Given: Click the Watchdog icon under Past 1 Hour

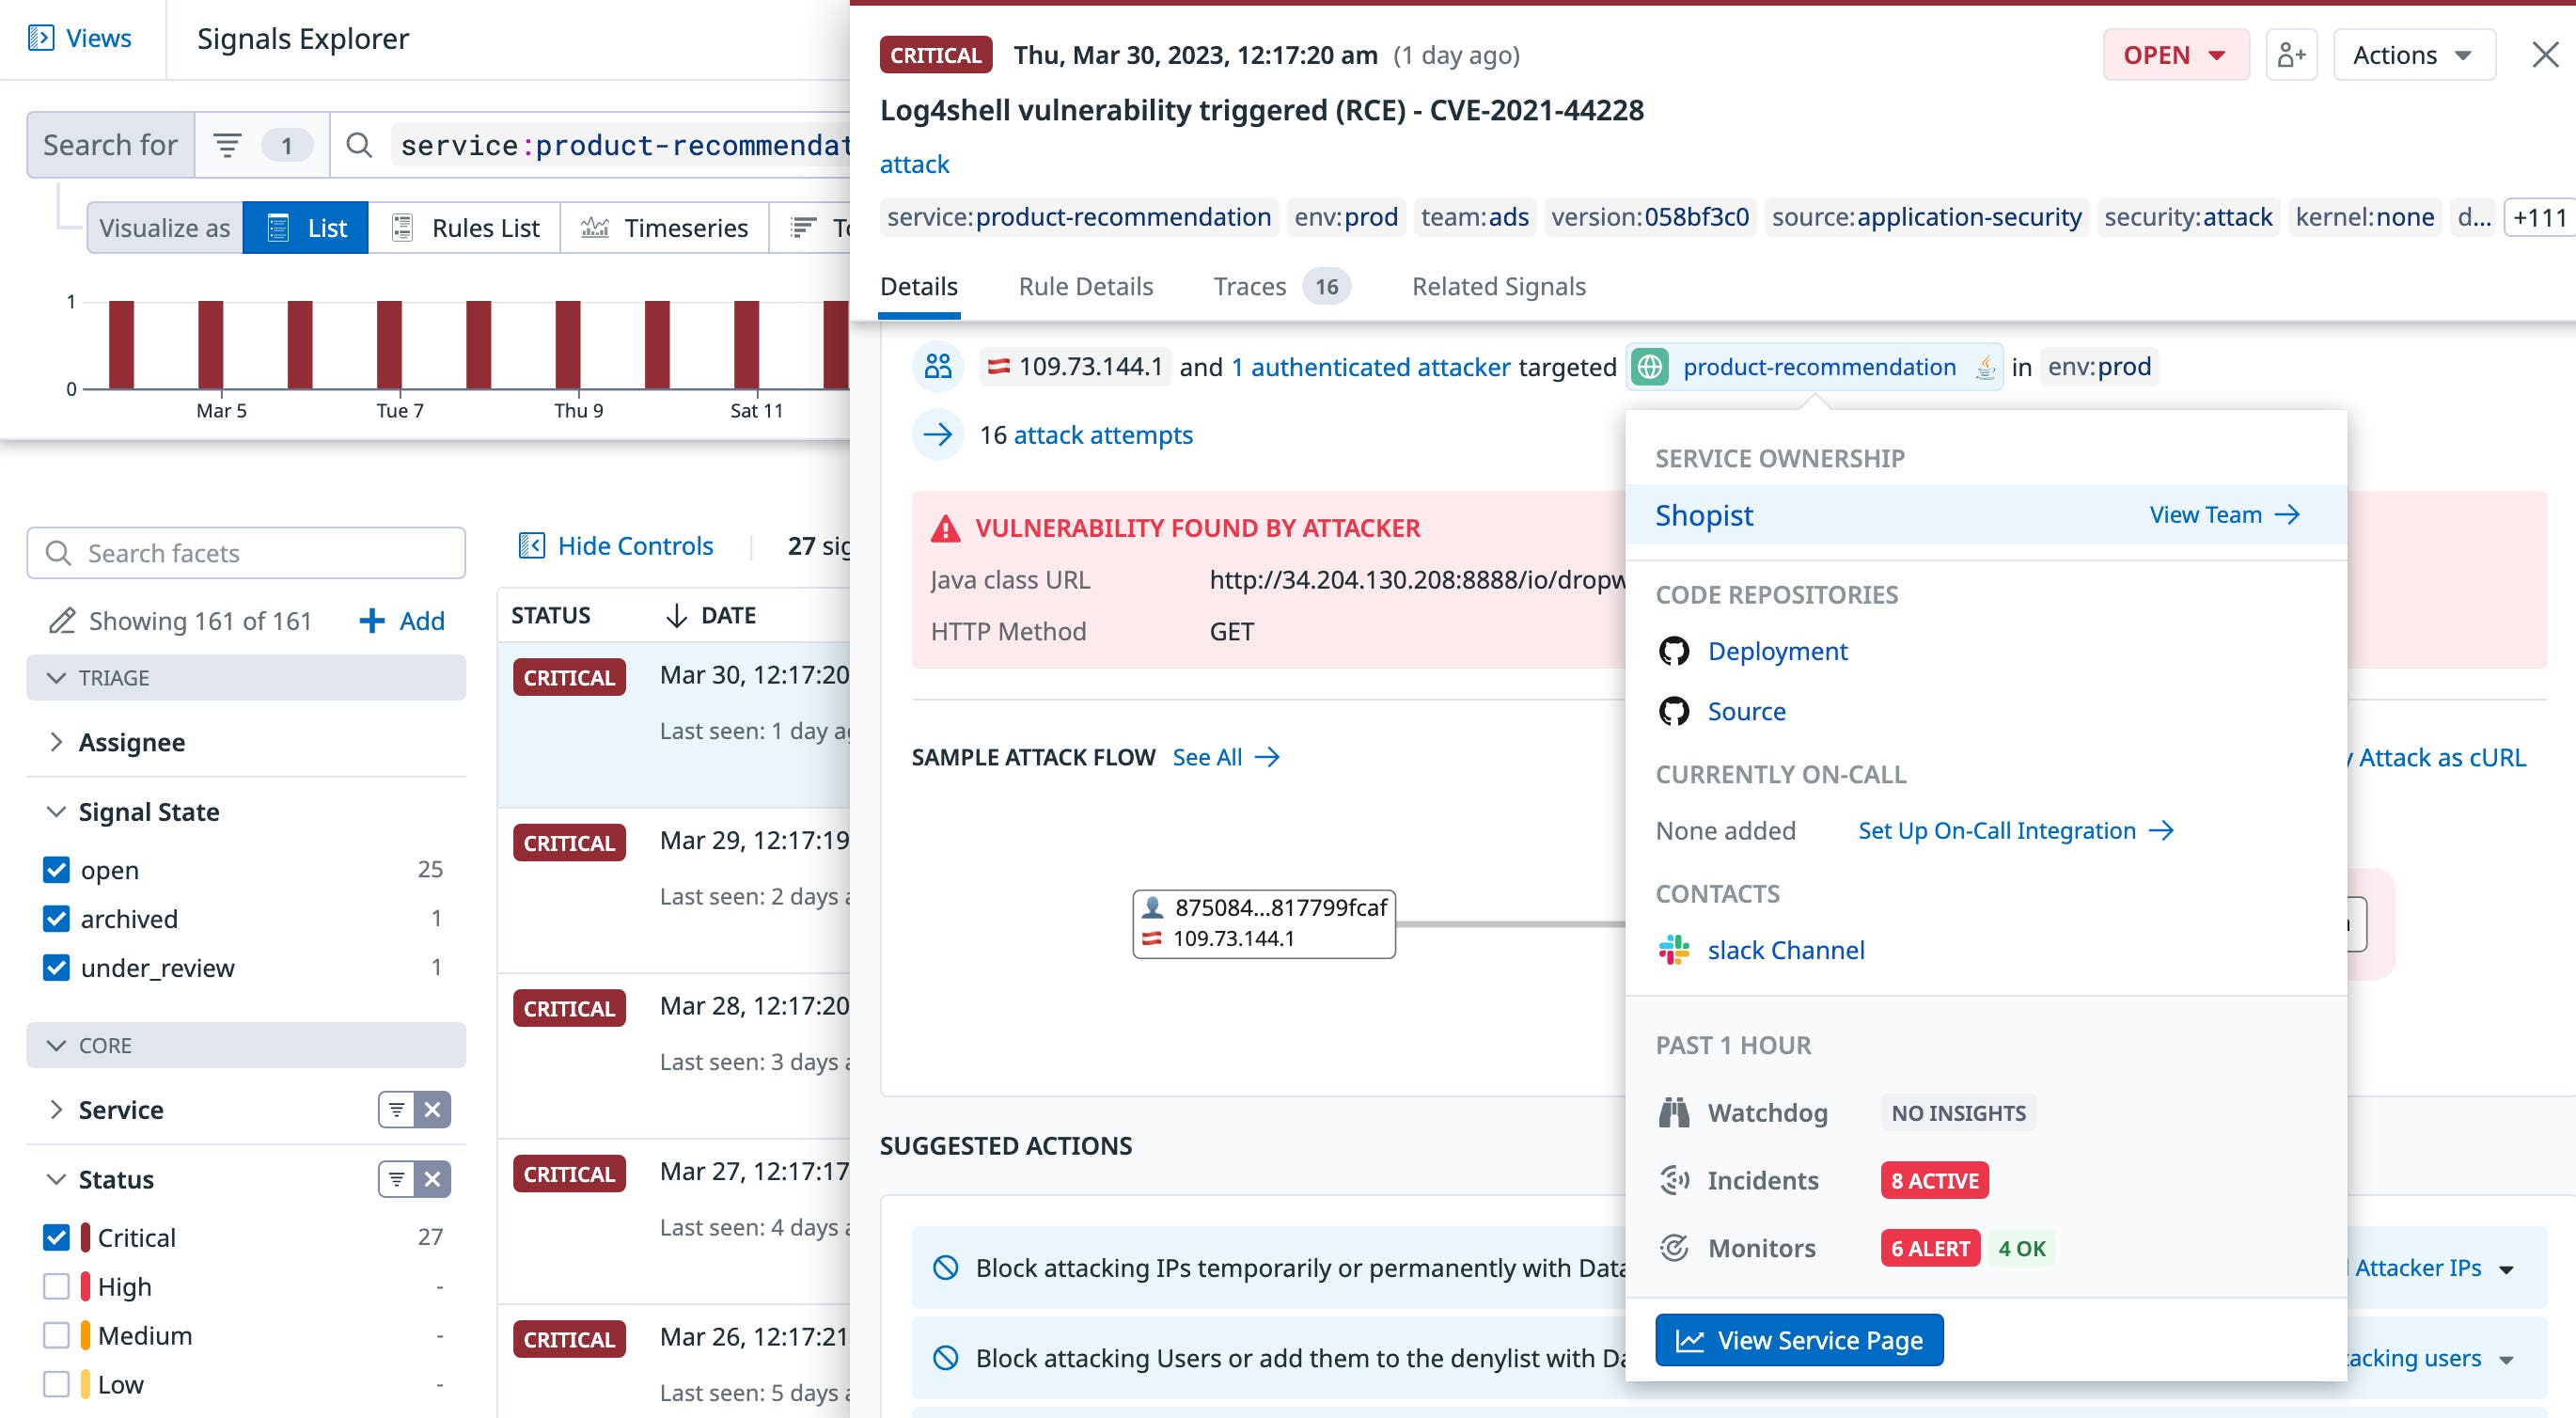Looking at the screenshot, I should [1673, 1112].
